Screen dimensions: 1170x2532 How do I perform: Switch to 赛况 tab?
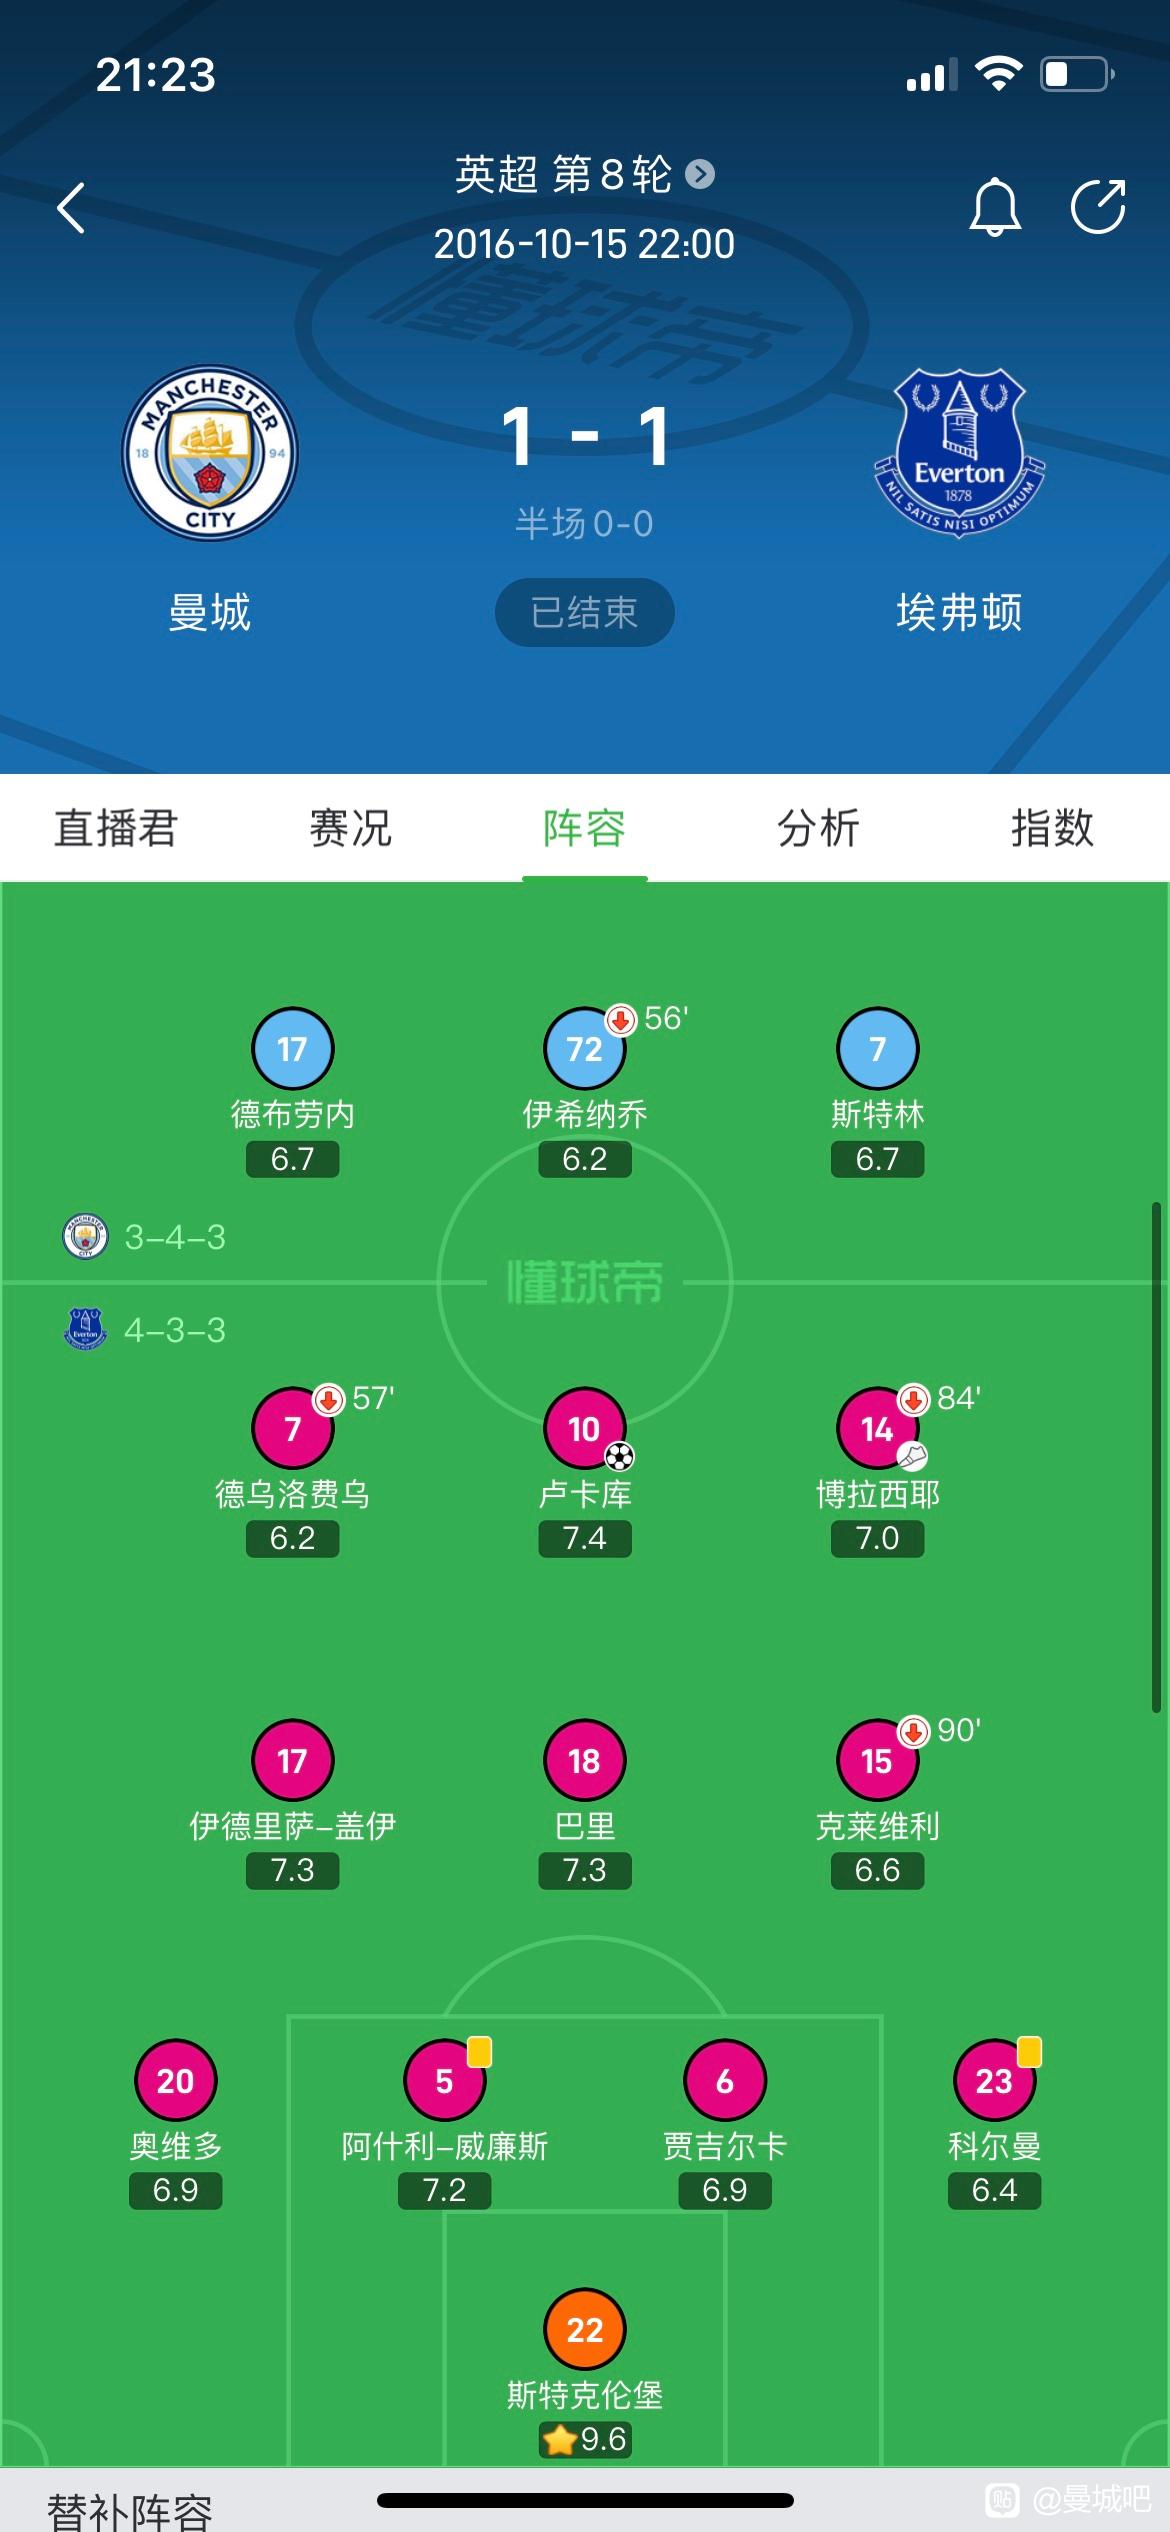coord(350,828)
